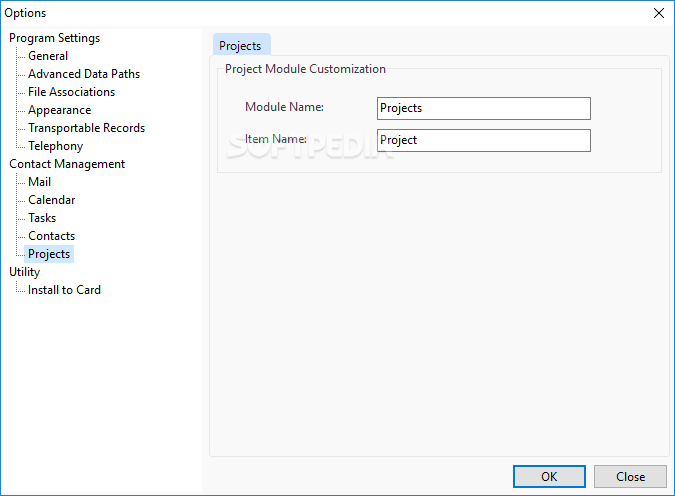This screenshot has width=675, height=496.
Task: Click the Project Module Customization heading
Action: 305,69
